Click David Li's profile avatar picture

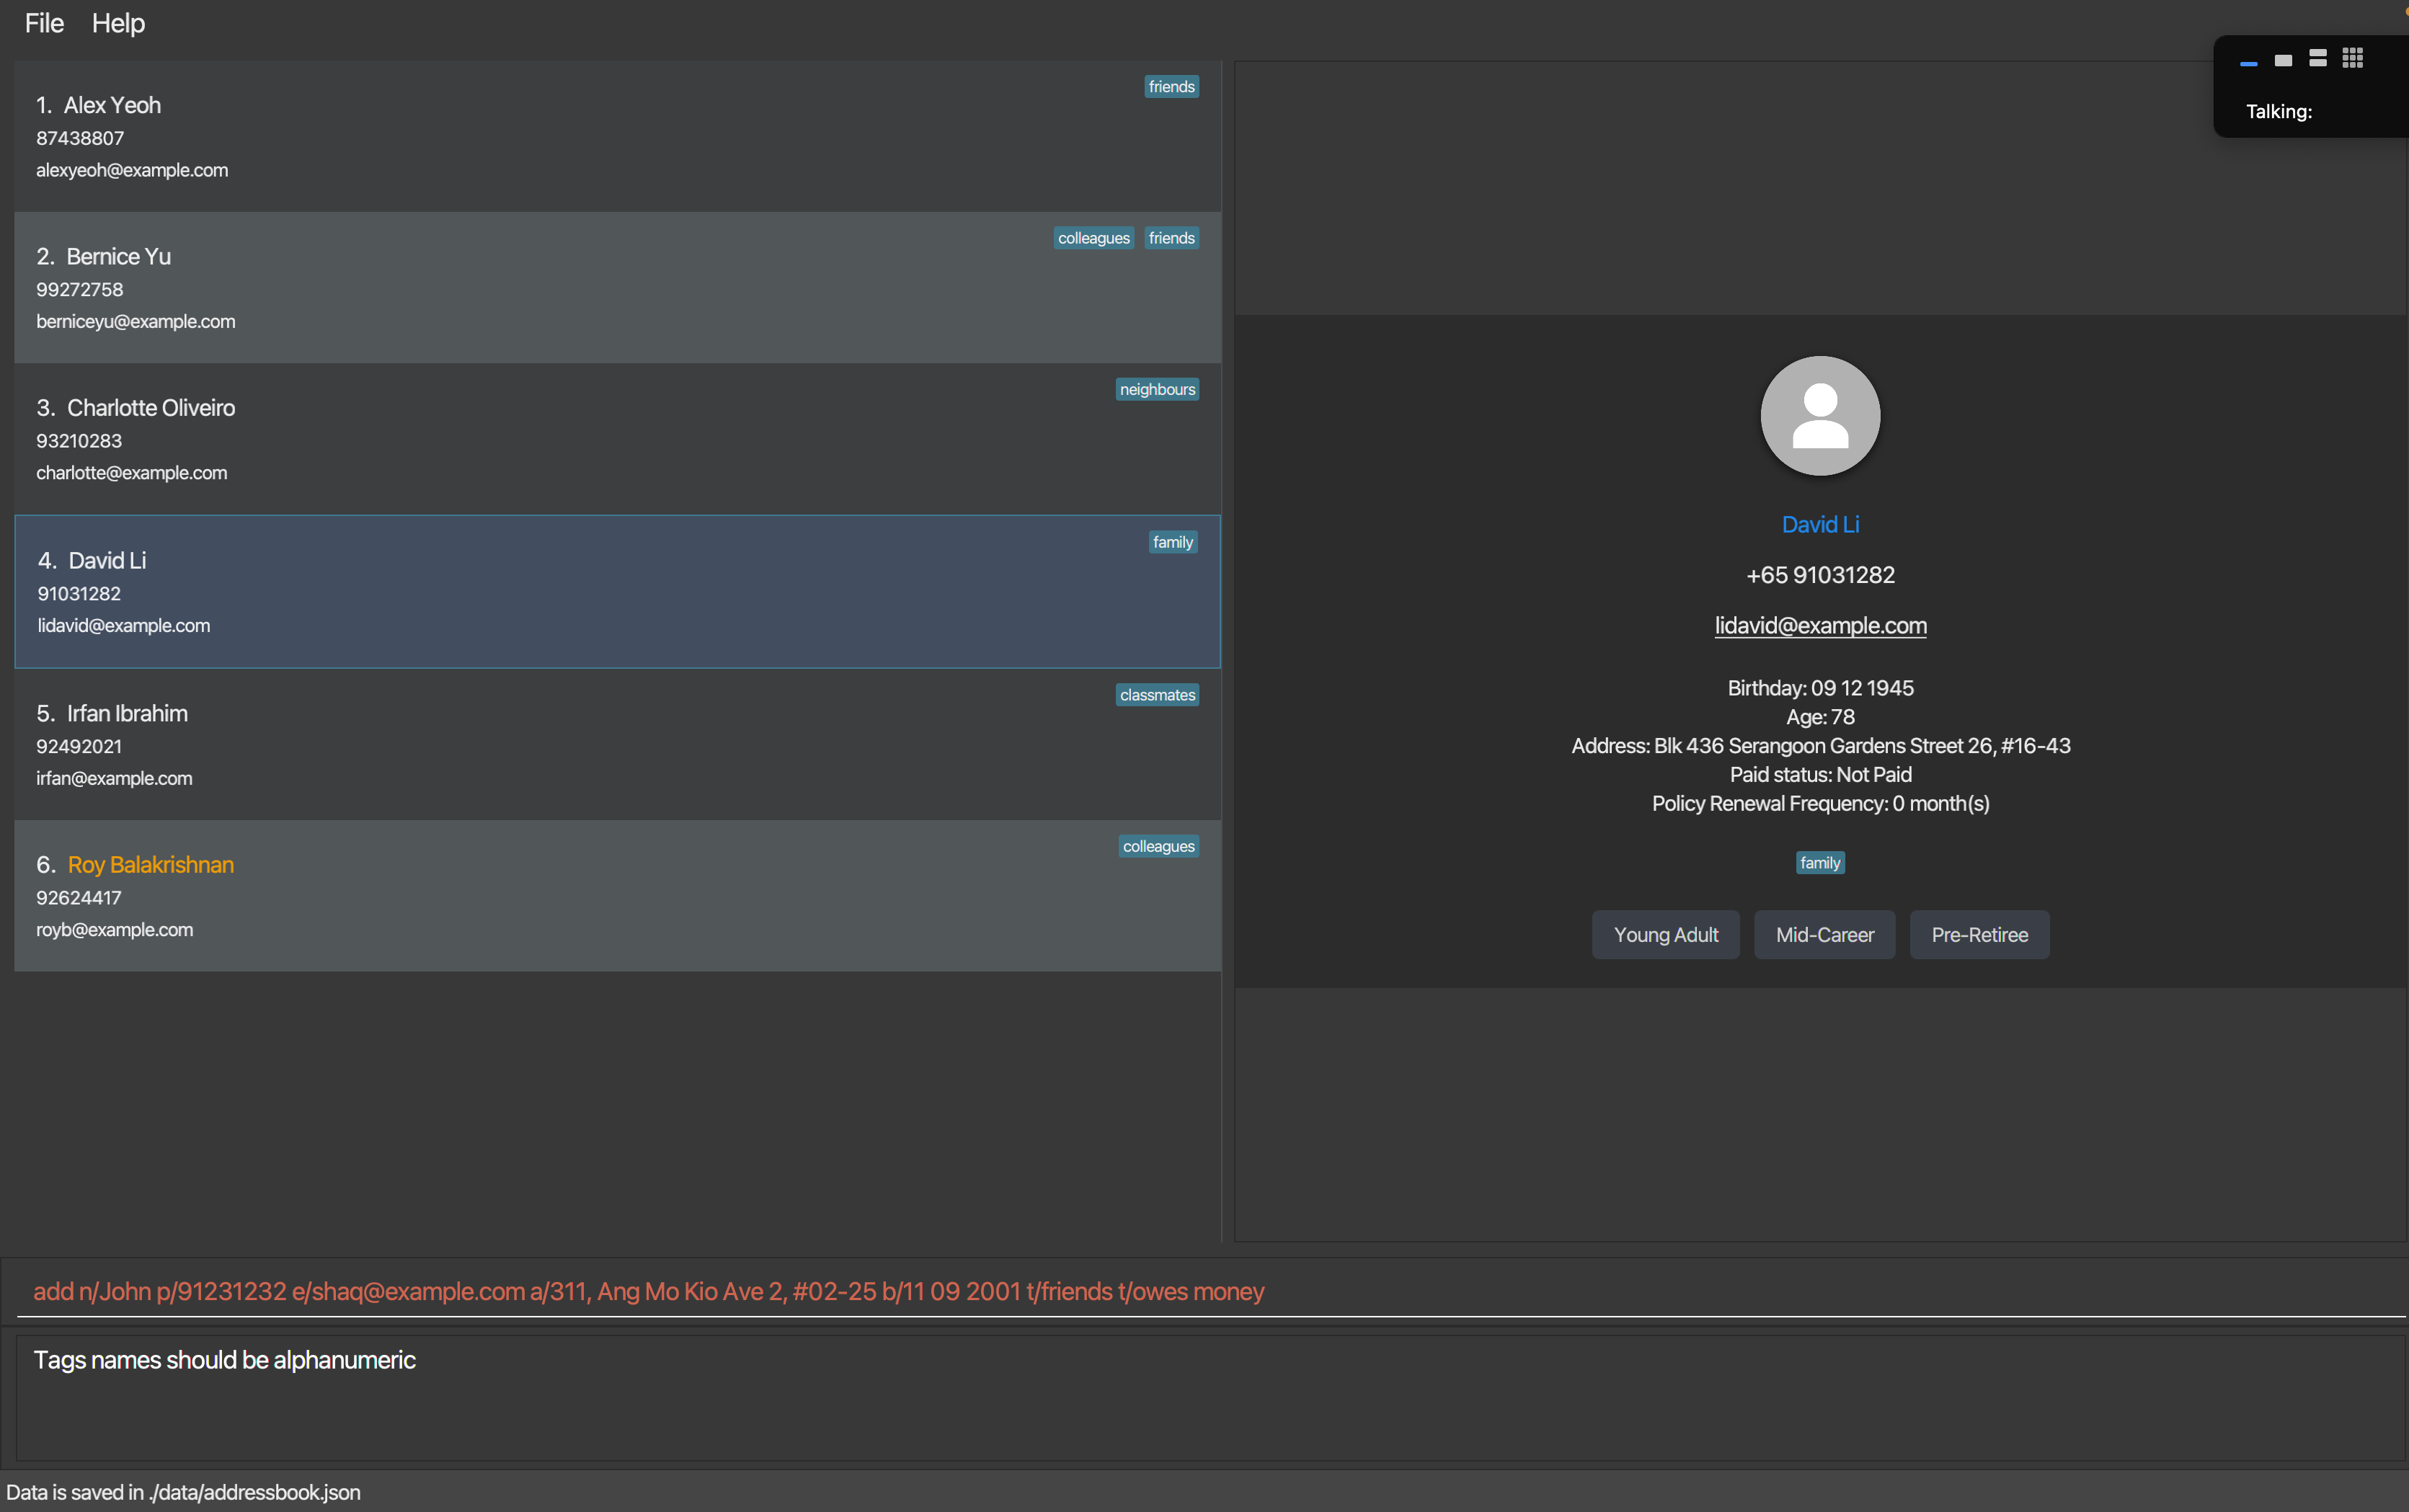[x=1819, y=416]
